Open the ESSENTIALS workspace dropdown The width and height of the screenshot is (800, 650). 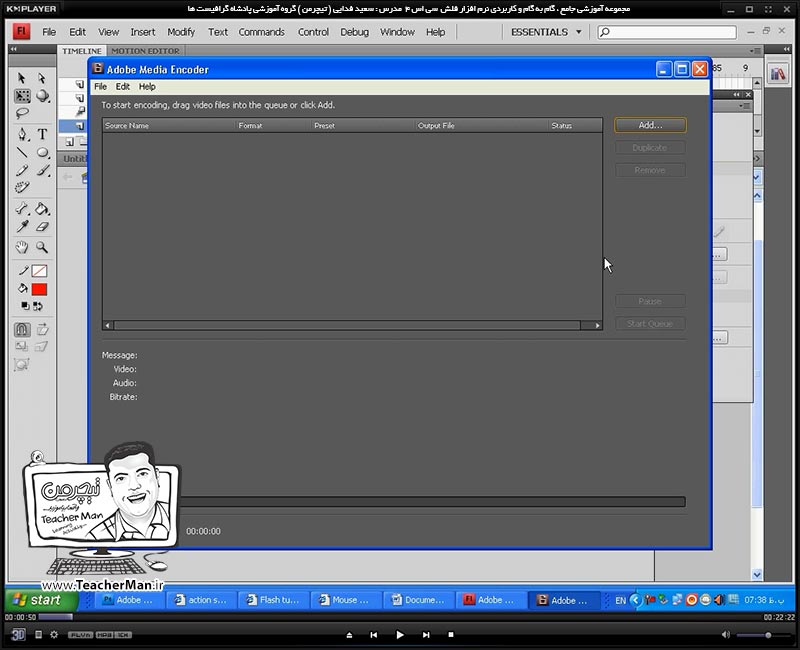(546, 32)
